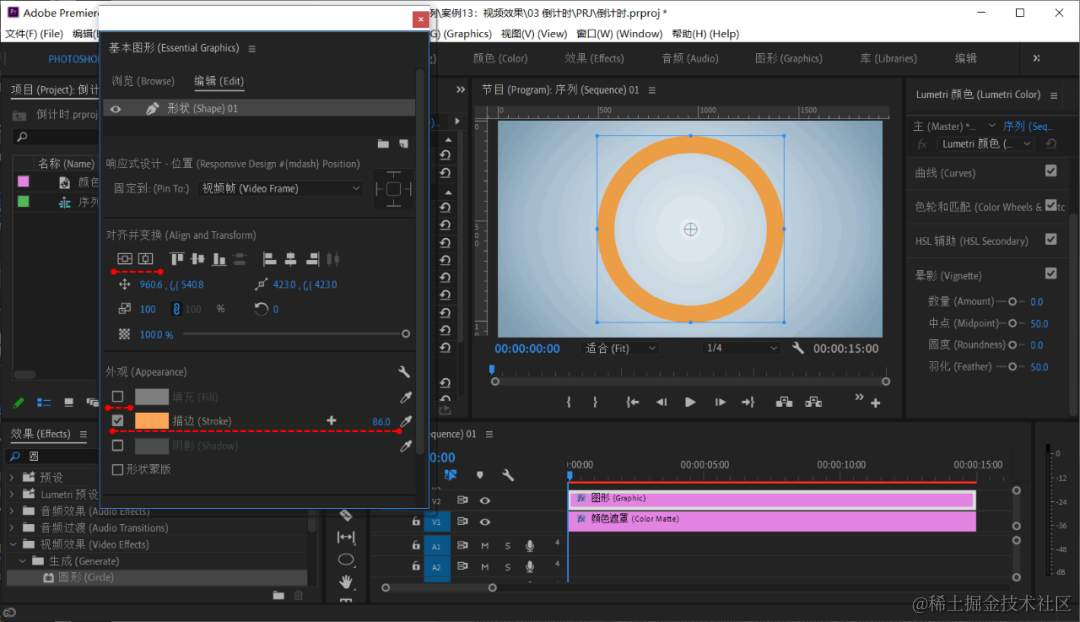The height and width of the screenshot is (622, 1080).
Task: Select the Color Matte clip on timeline
Action: 771,521
